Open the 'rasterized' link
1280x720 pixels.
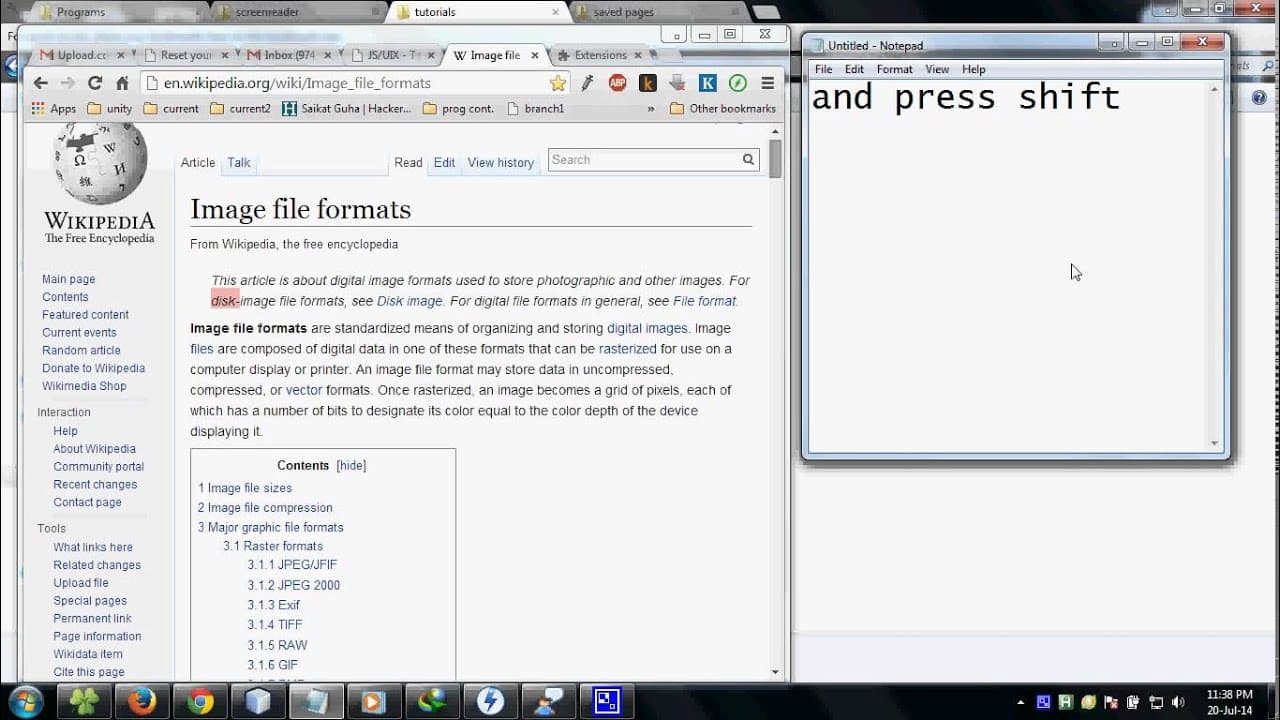(627, 349)
